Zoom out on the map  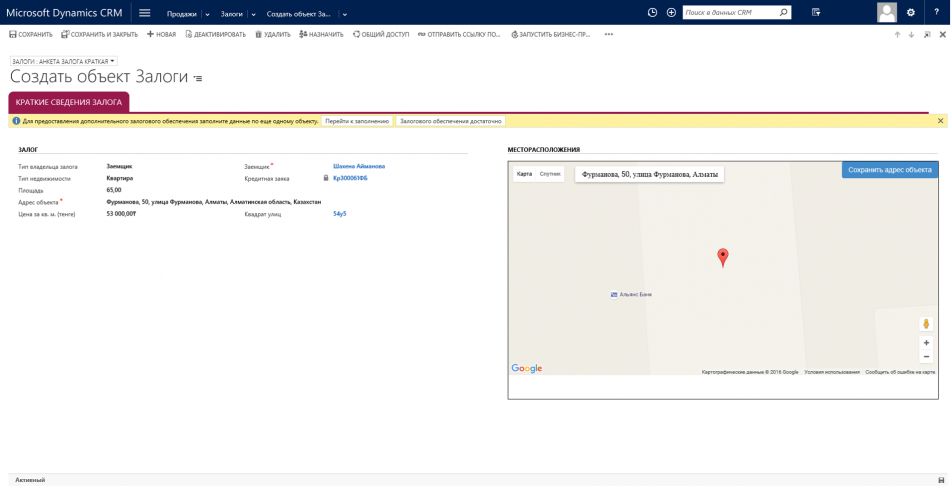926,357
